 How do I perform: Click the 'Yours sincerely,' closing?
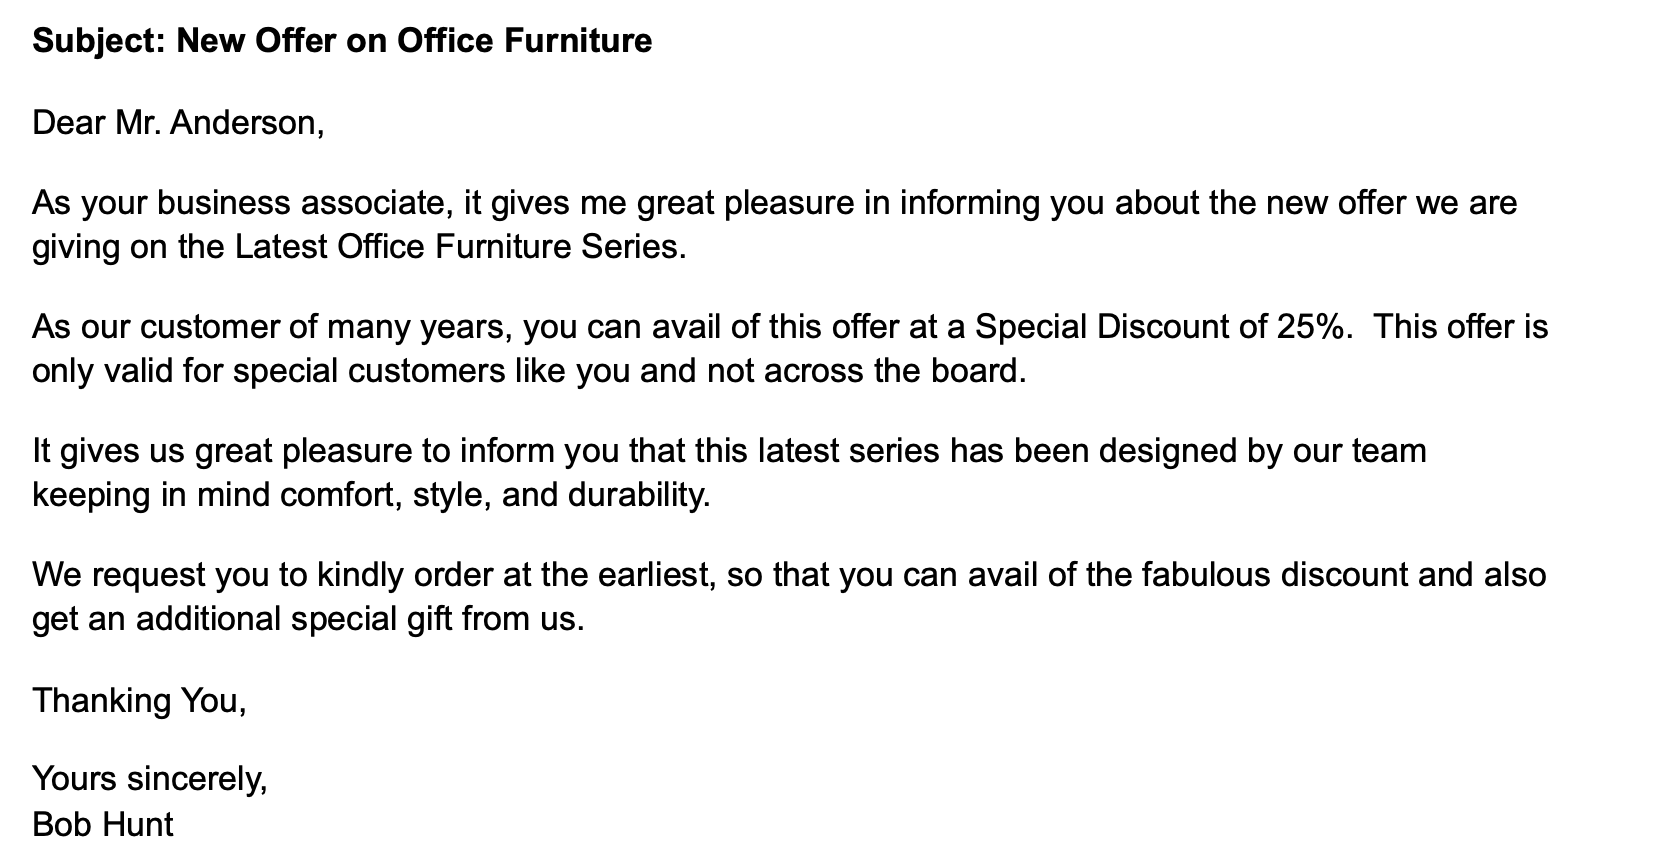click(150, 778)
